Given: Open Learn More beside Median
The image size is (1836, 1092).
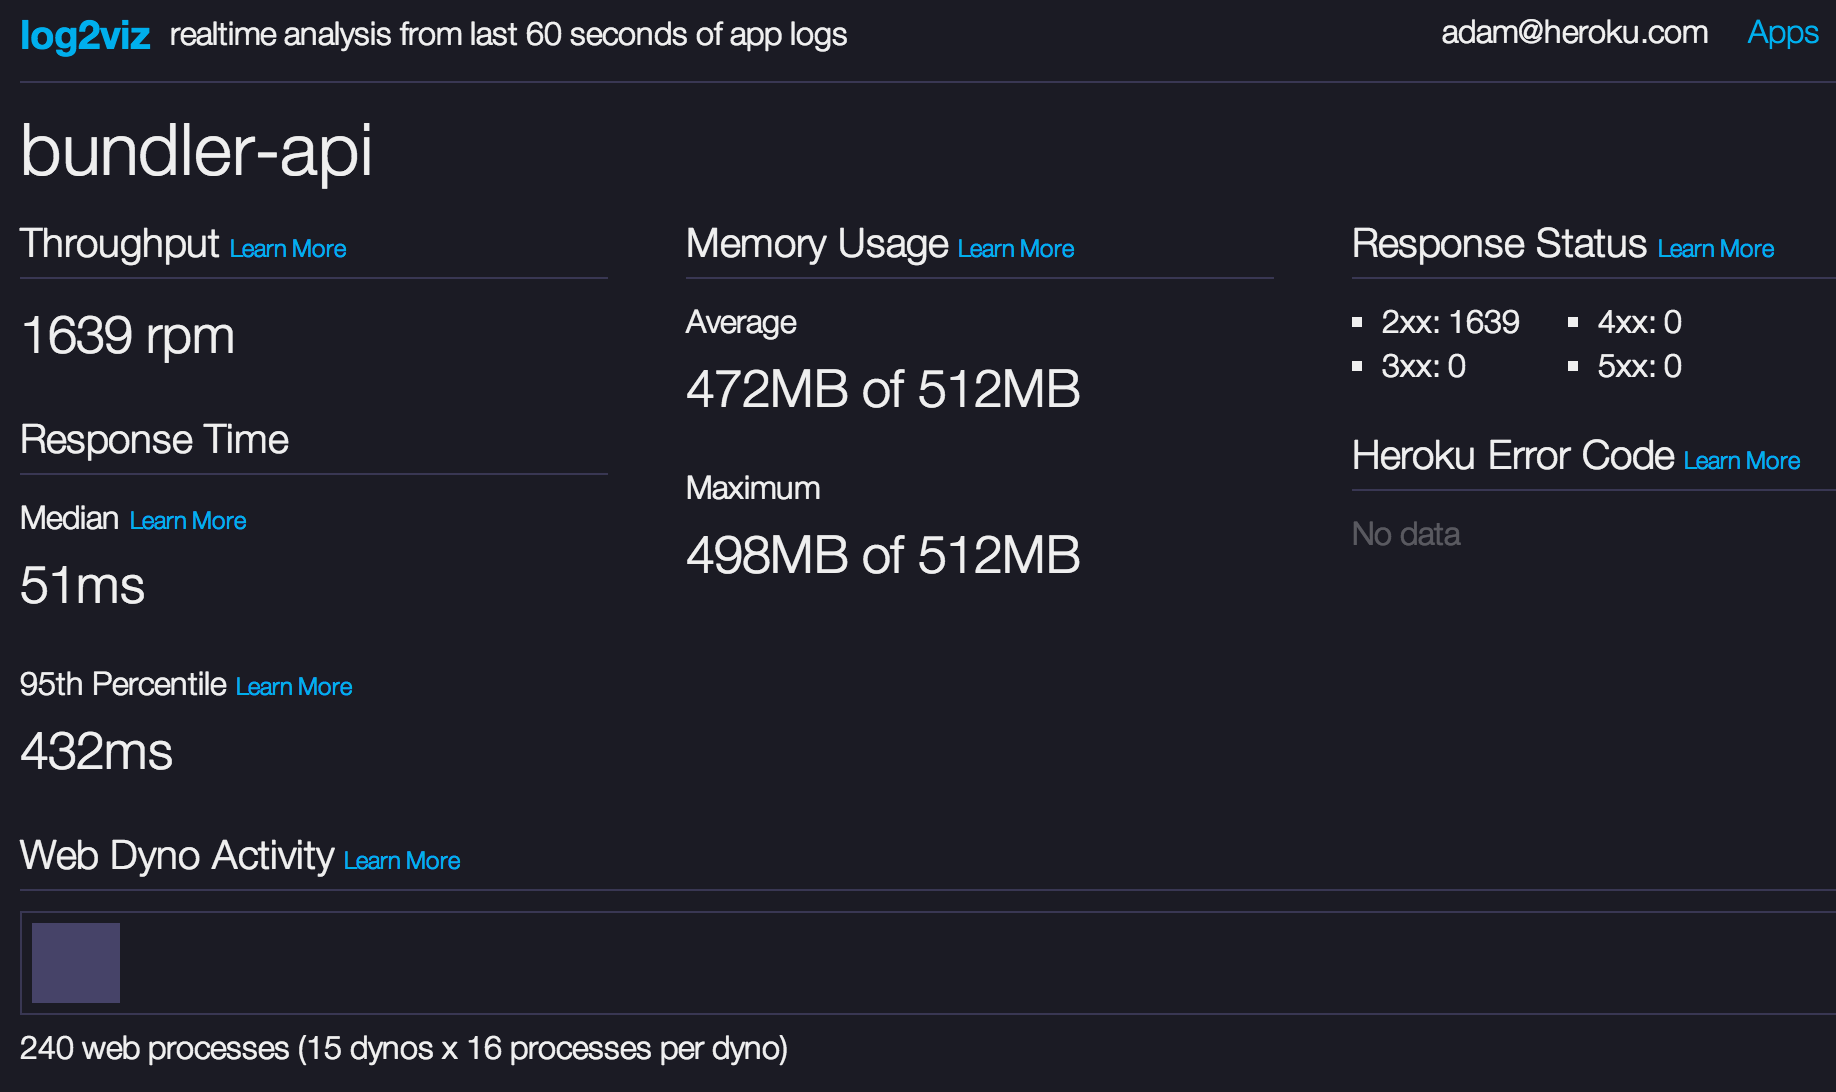Looking at the screenshot, I should click(x=188, y=521).
